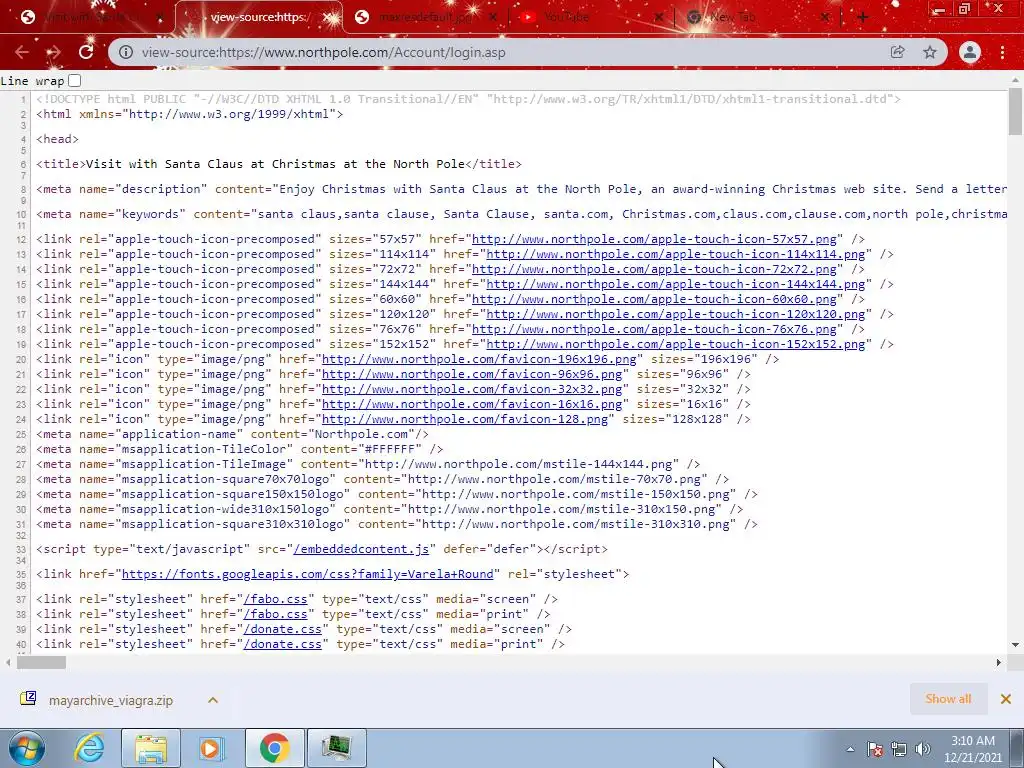
Task: Close the downloads bar
Action: (x=1006, y=699)
